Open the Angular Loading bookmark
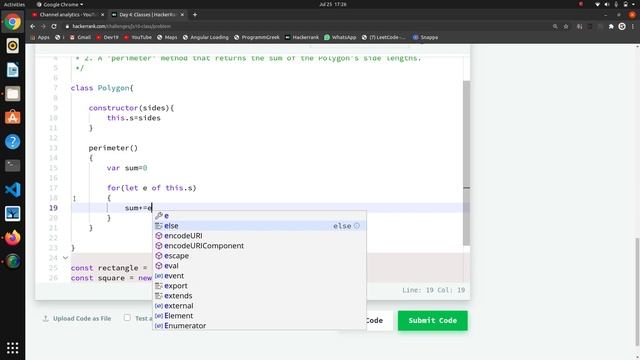 [x=206, y=37]
